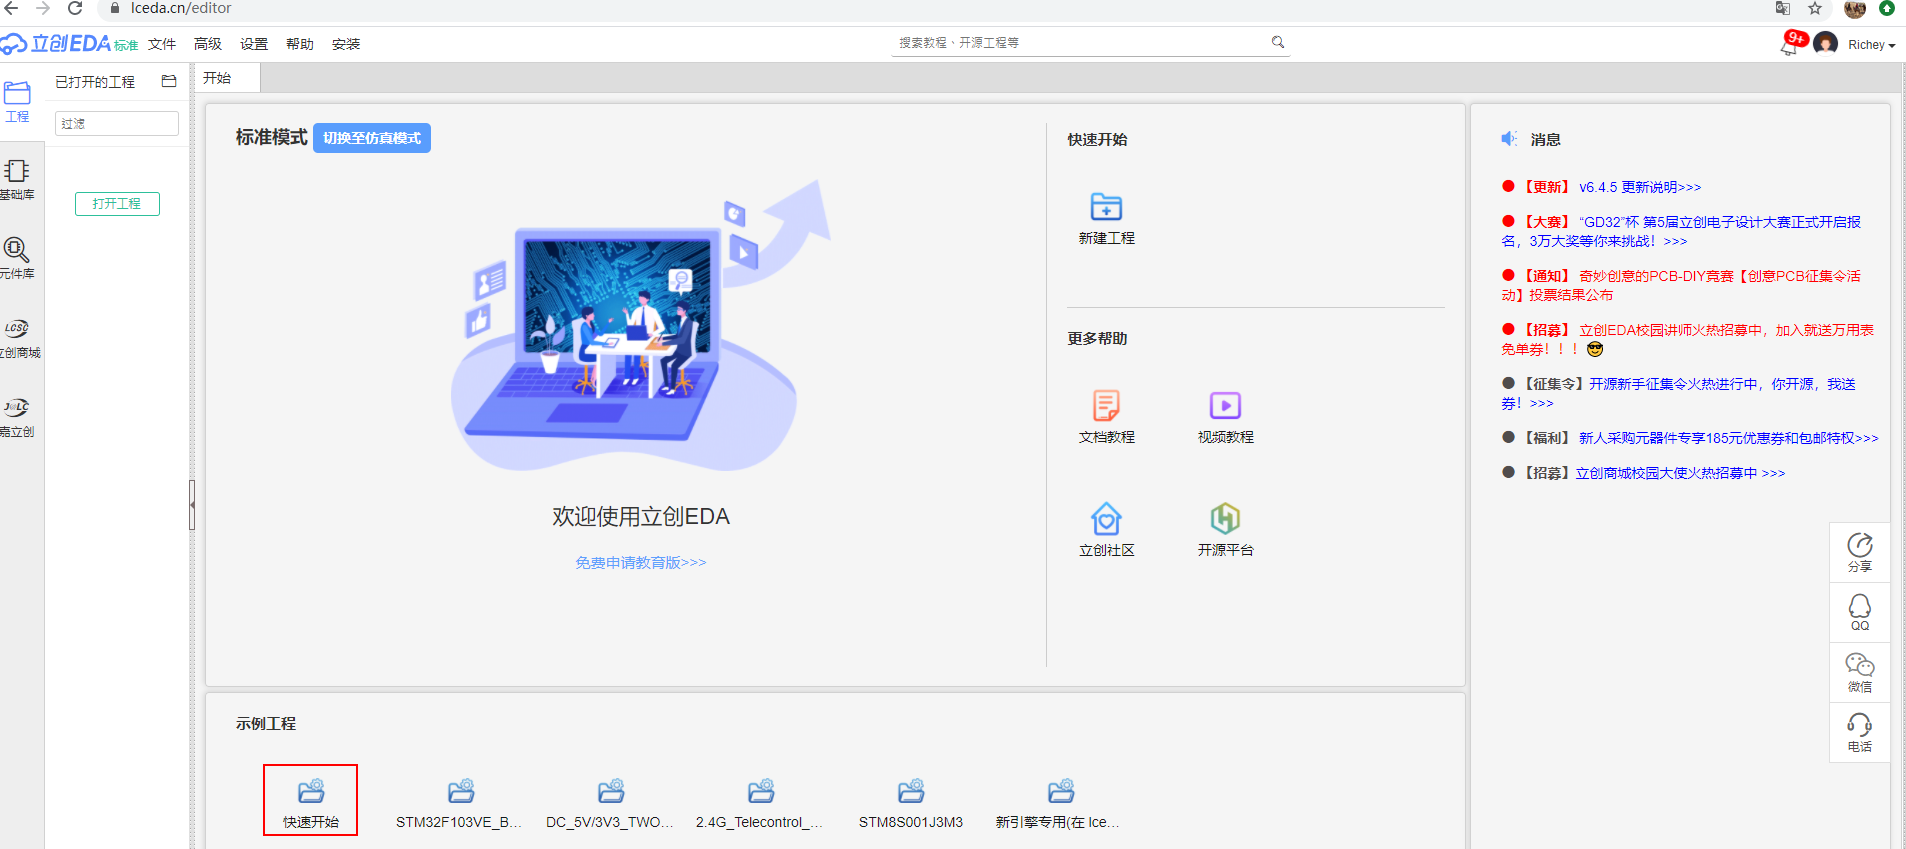The image size is (1906, 849).
Task: Open the Richey account dropdown
Action: coord(1871,45)
